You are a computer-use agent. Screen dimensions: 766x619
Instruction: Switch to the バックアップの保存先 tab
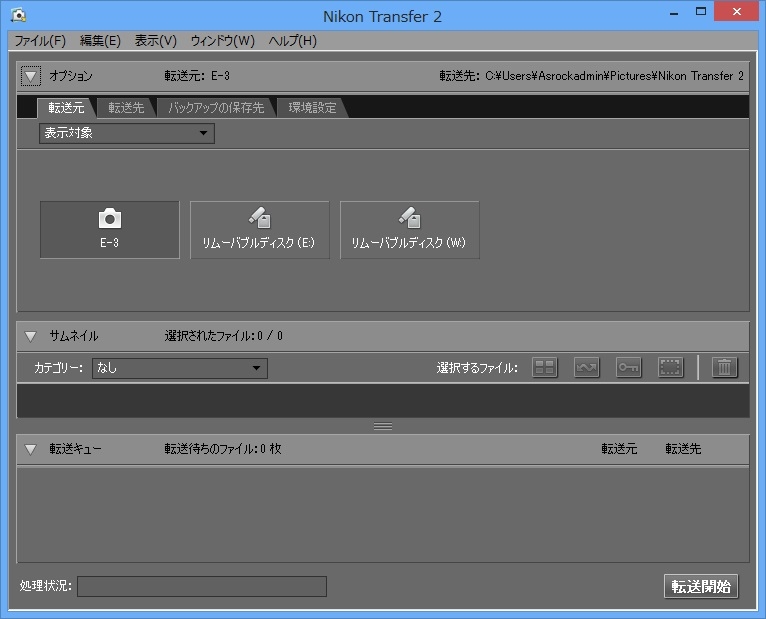(x=216, y=107)
